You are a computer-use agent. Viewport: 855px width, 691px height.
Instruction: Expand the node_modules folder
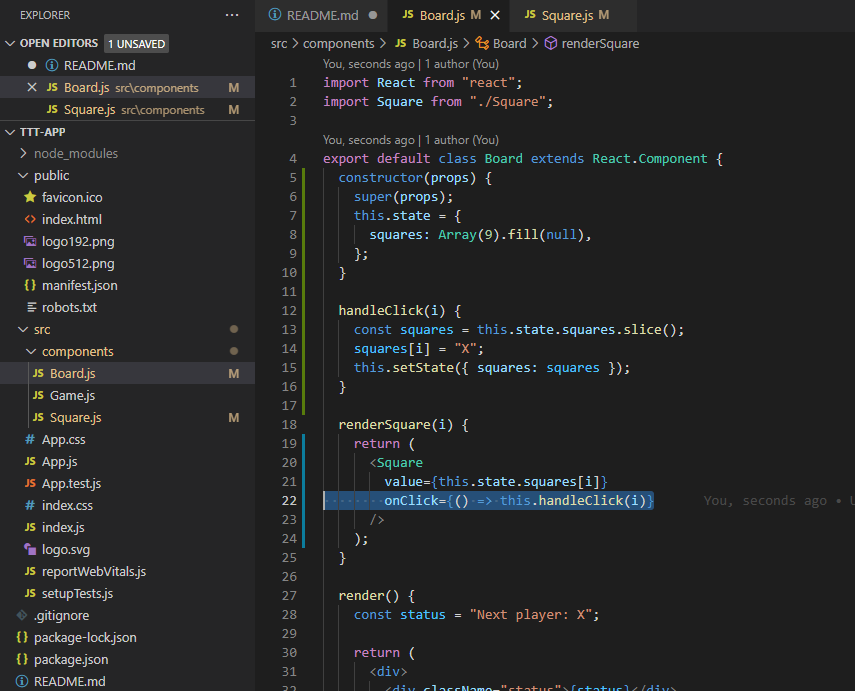coord(23,153)
